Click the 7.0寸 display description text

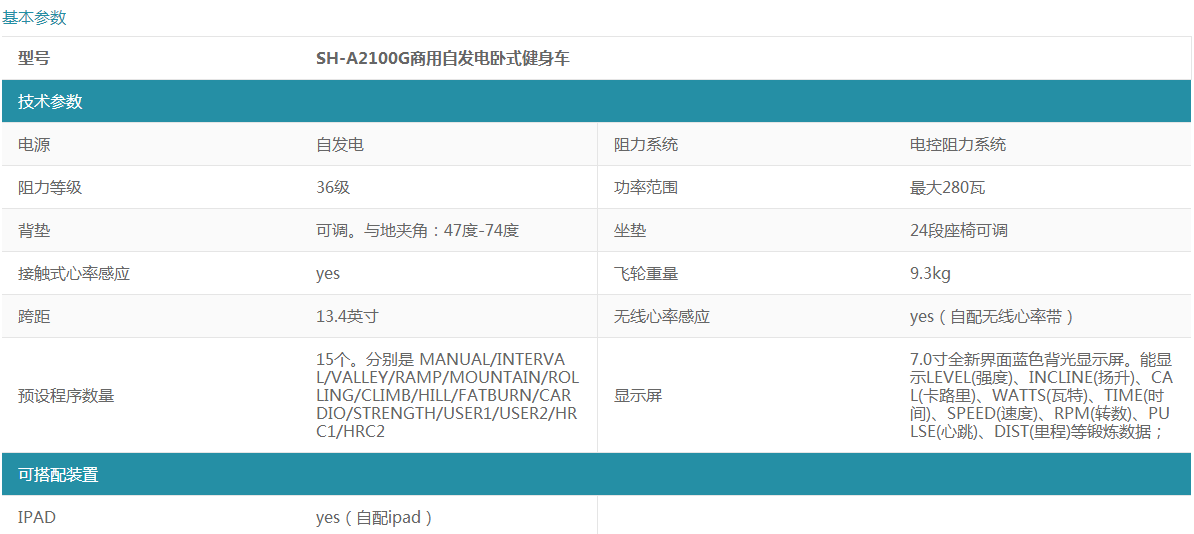[x=1040, y=395]
